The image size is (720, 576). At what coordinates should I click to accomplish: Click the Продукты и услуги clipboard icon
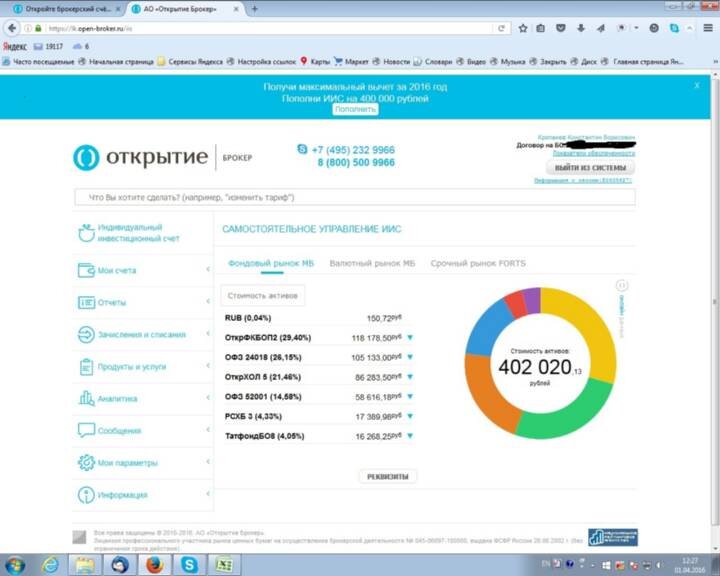pos(86,367)
